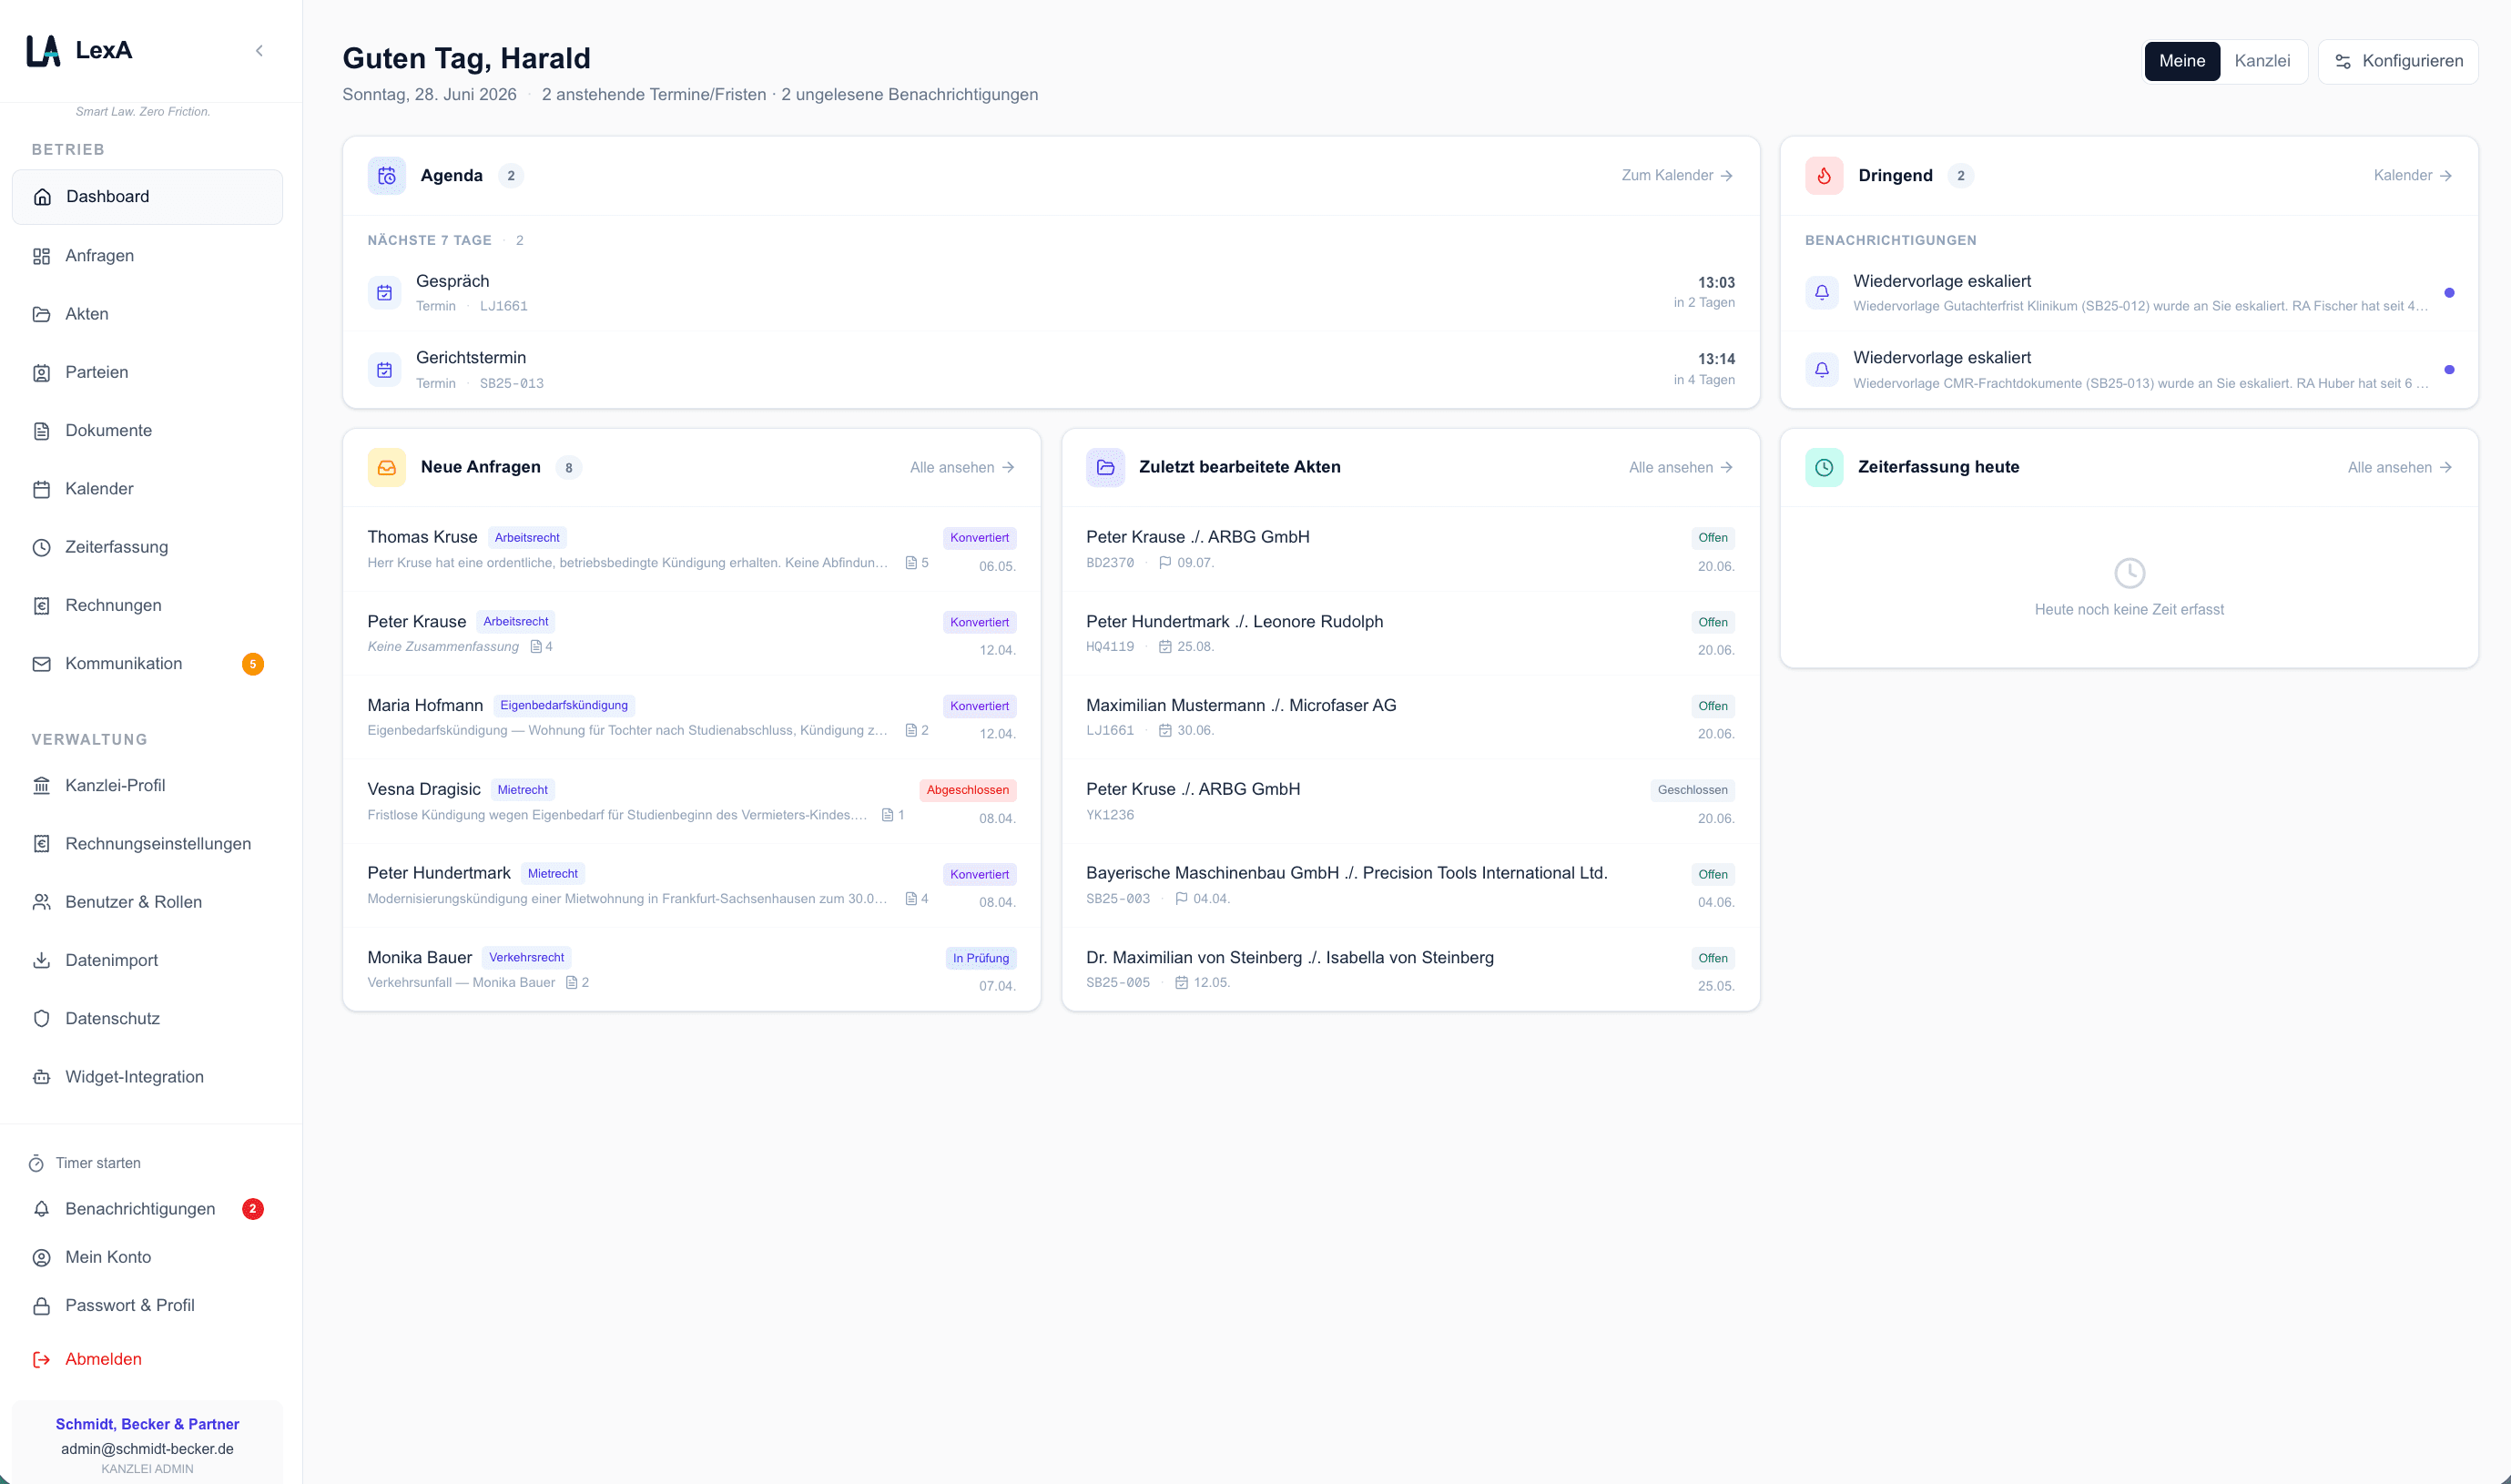
Task: Open the Dashboard home icon
Action: [42, 197]
